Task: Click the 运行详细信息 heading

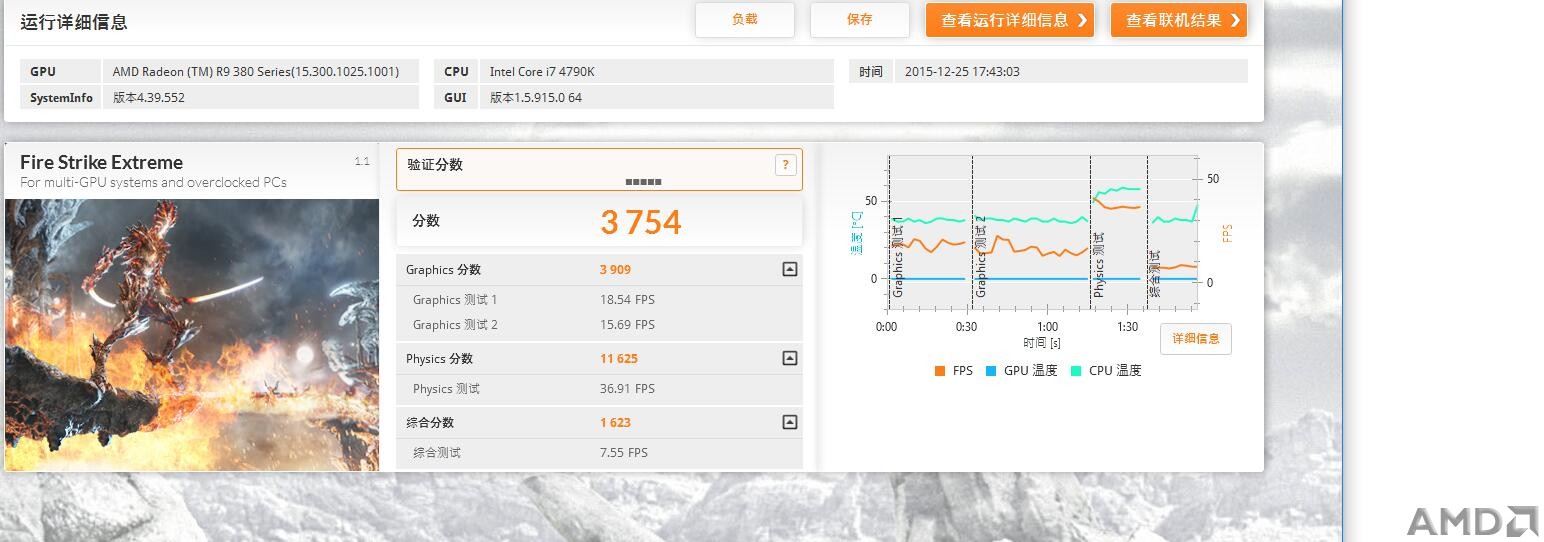Action: click(74, 22)
